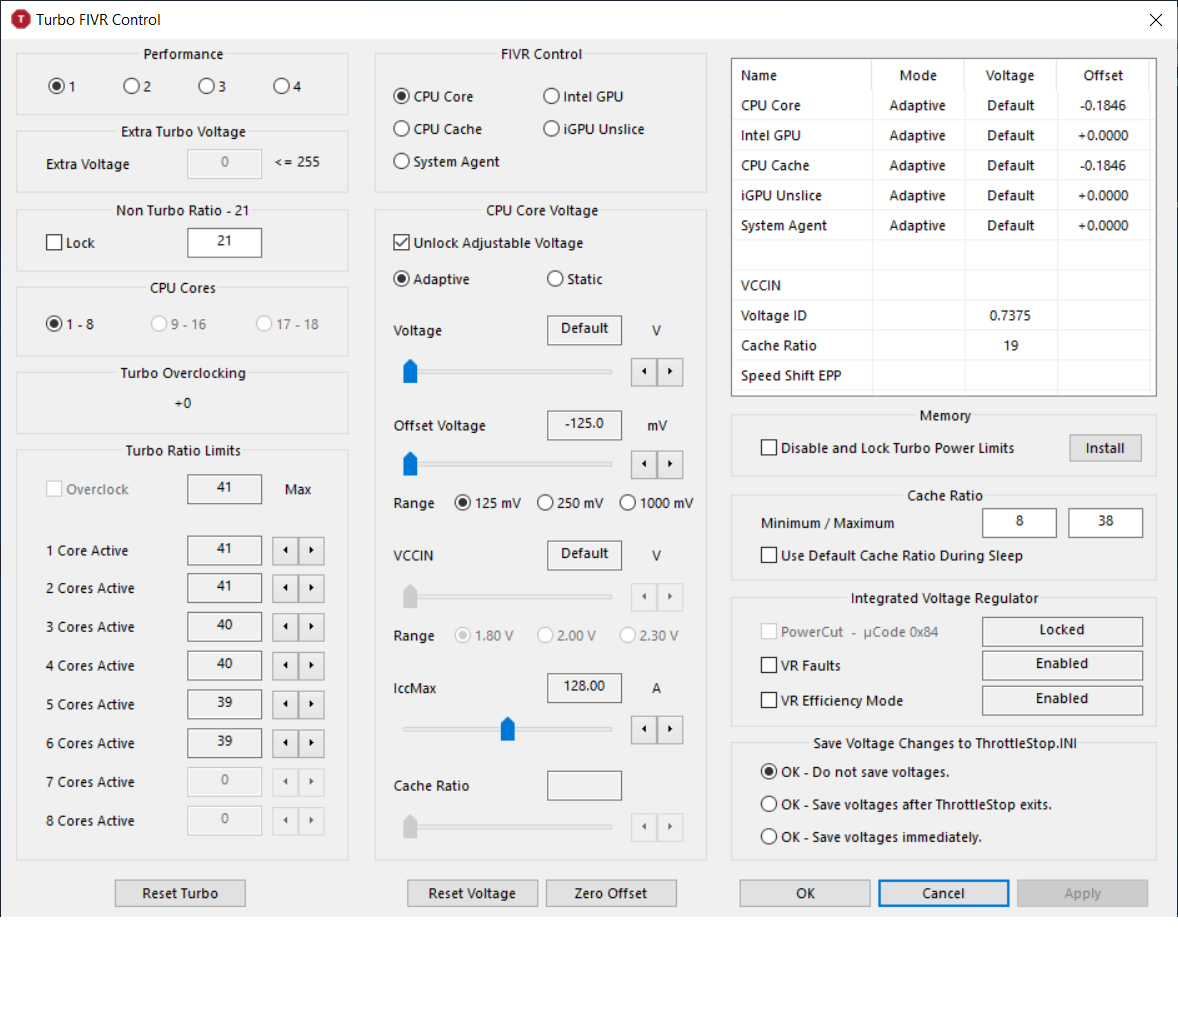The height and width of the screenshot is (1024, 1178).
Task: Click right arrow next to Voltage slider
Action: point(670,372)
